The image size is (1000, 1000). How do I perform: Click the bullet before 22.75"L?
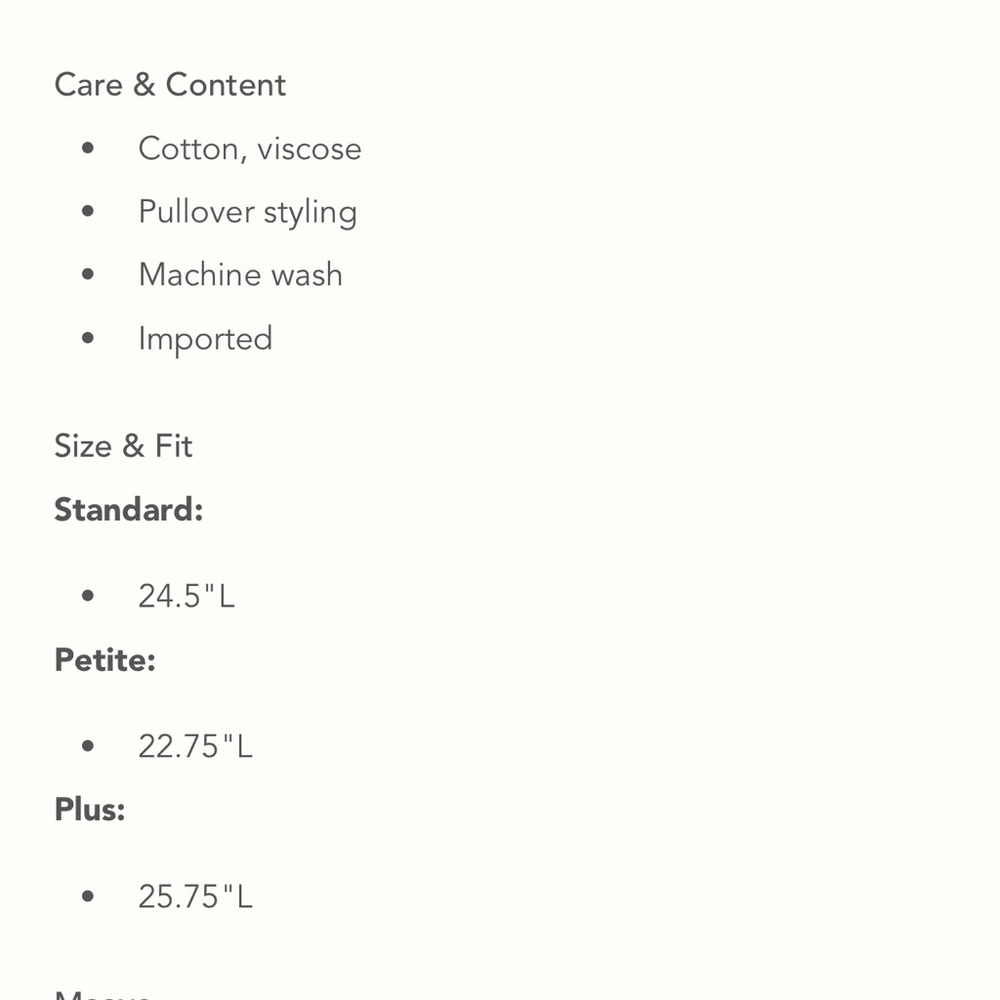pos(88,746)
